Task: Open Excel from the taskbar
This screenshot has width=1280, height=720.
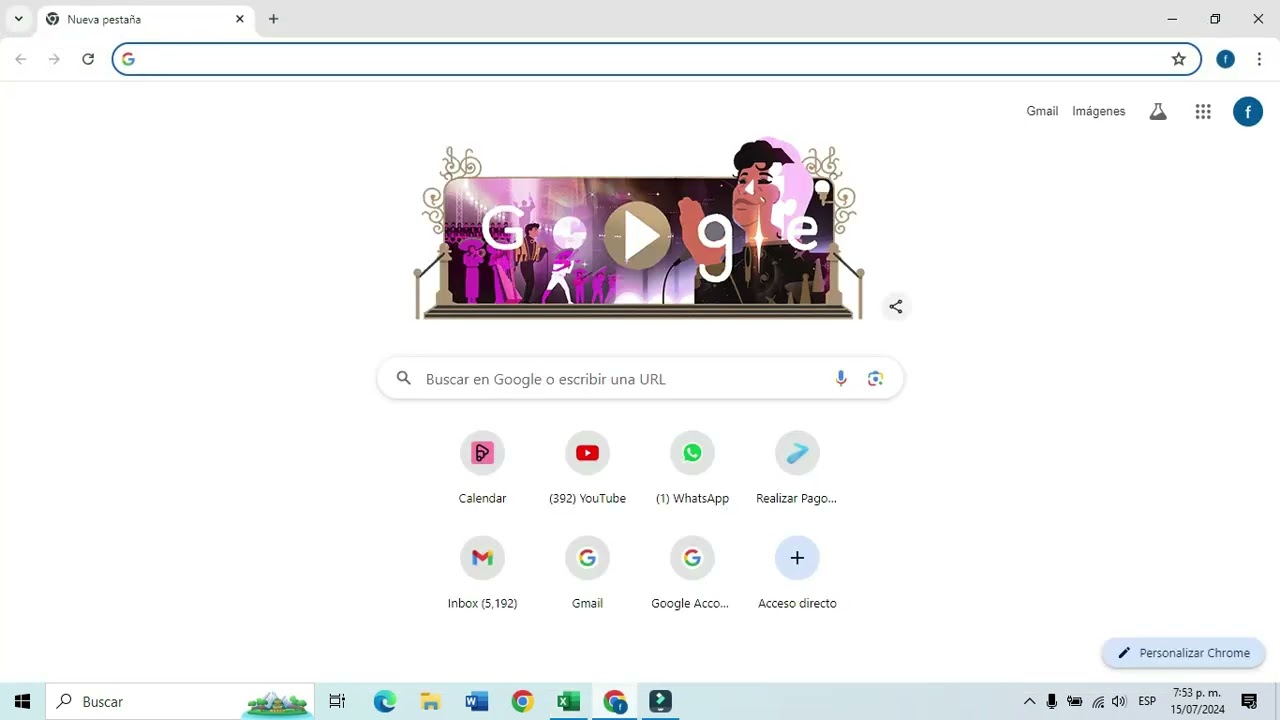Action: [568, 702]
